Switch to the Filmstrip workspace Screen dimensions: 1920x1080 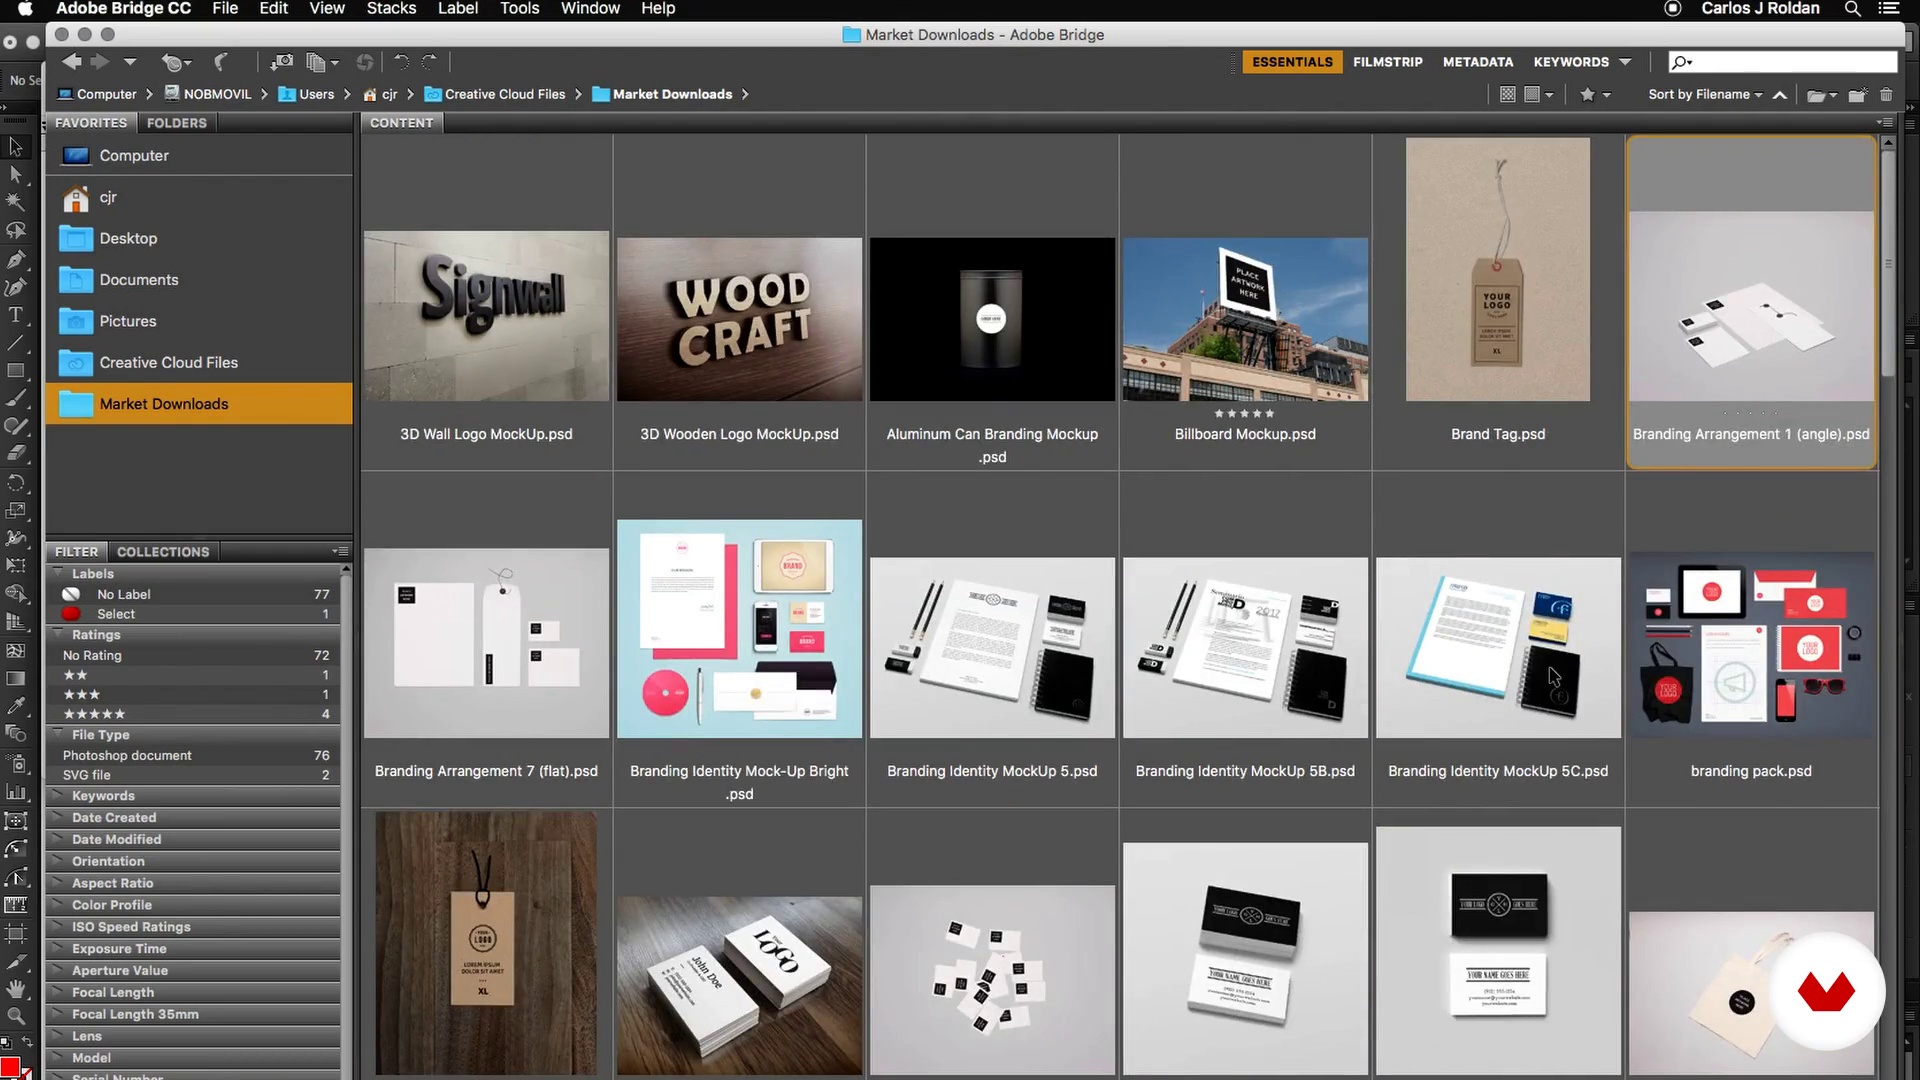pyautogui.click(x=1387, y=62)
